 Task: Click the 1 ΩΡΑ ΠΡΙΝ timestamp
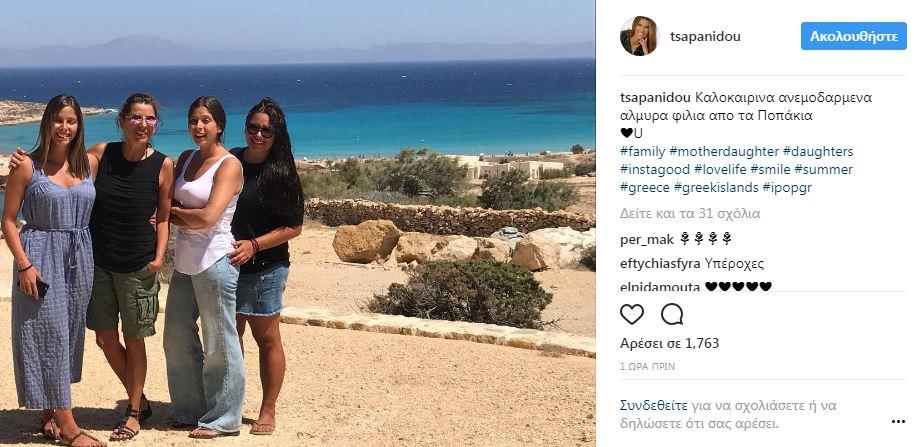pyautogui.click(x=648, y=367)
